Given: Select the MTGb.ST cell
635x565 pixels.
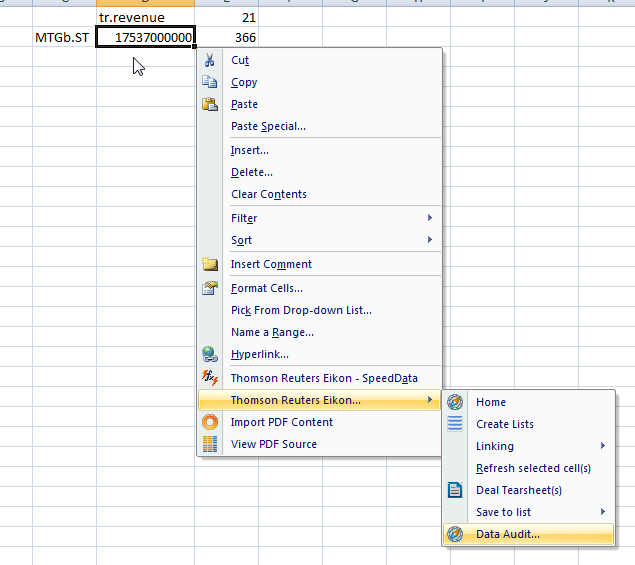Looking at the screenshot, I should click(64, 37).
